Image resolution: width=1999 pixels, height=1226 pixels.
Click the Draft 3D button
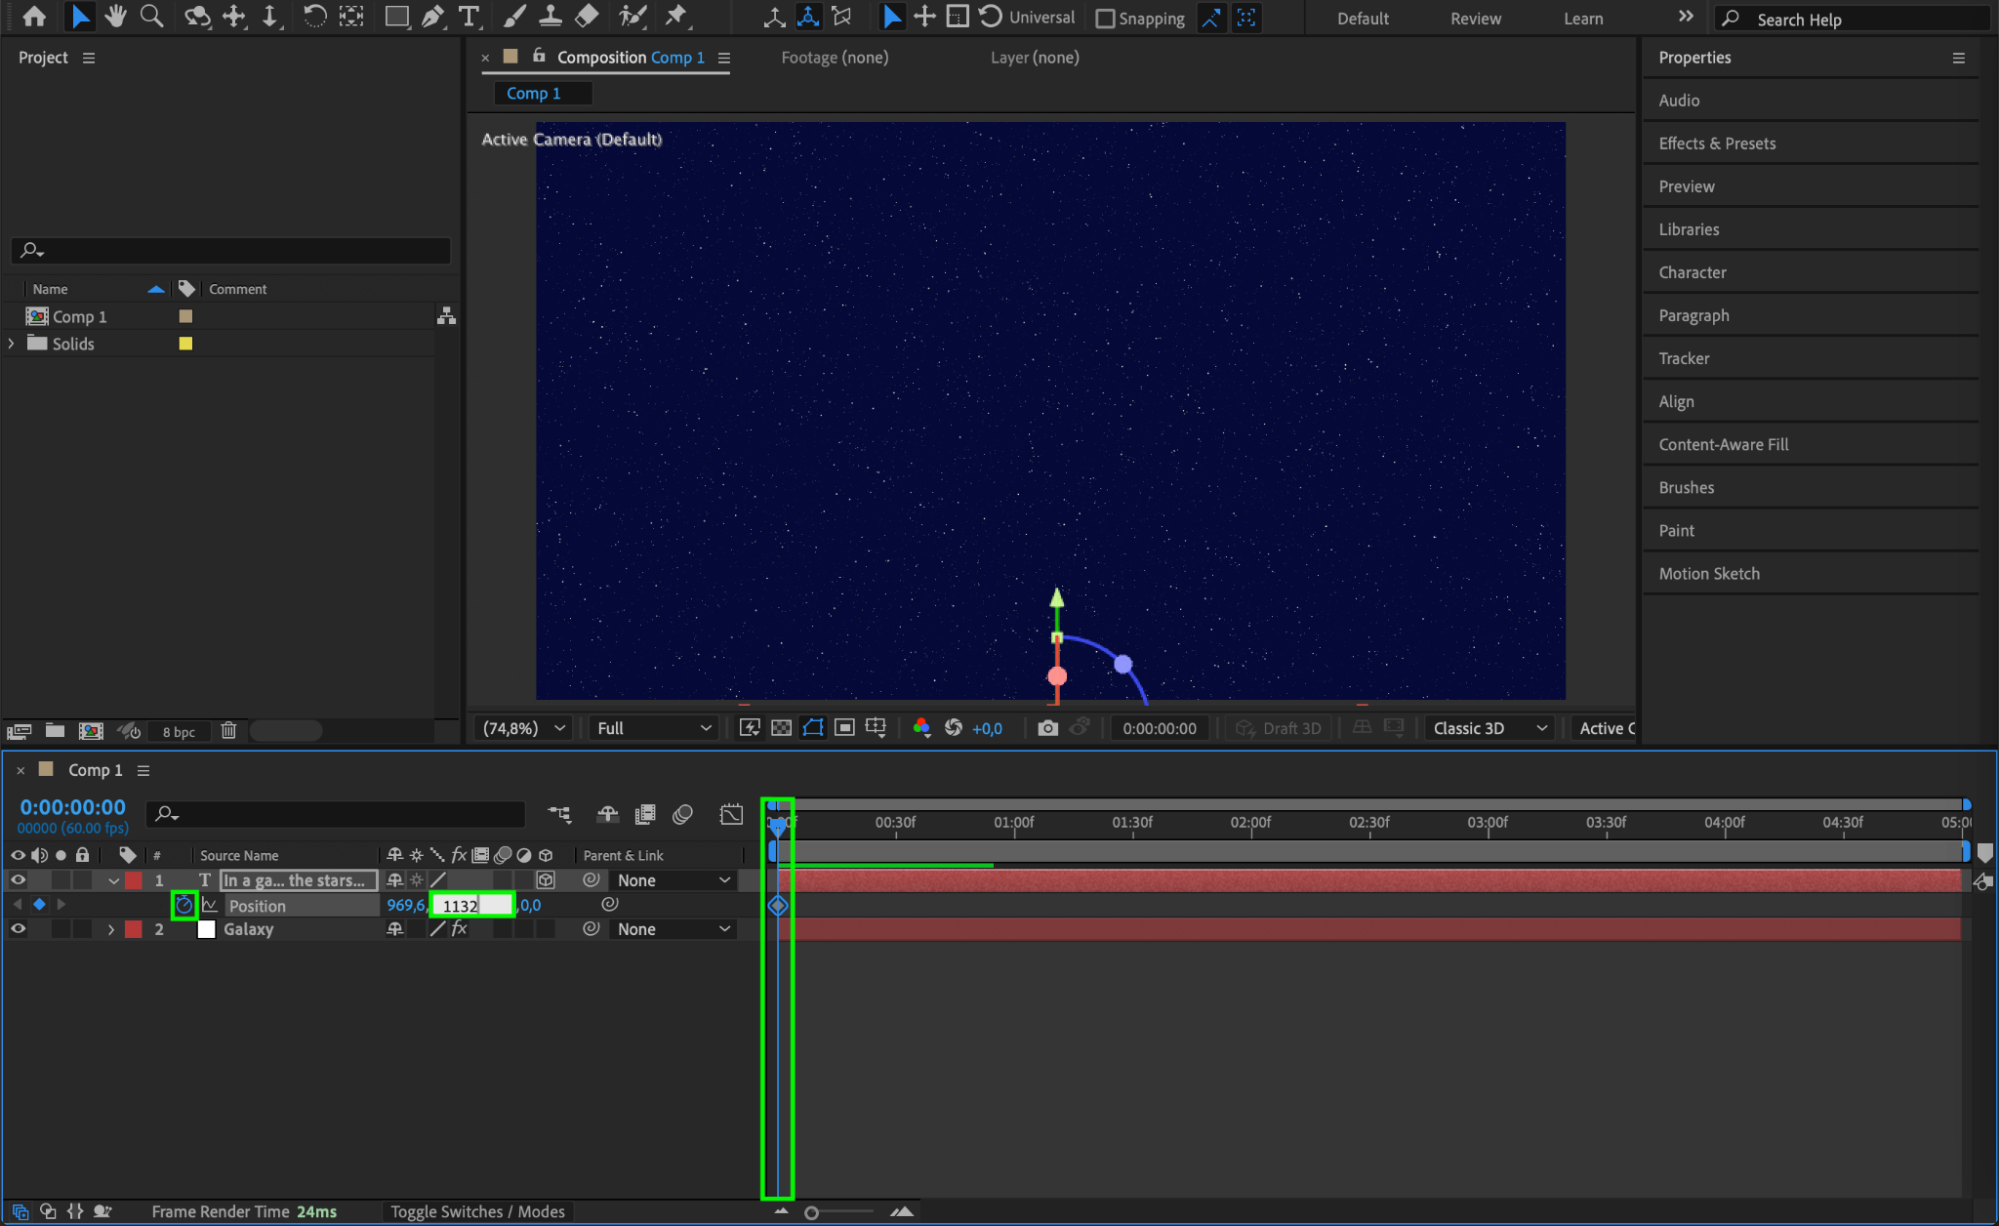click(x=1279, y=728)
